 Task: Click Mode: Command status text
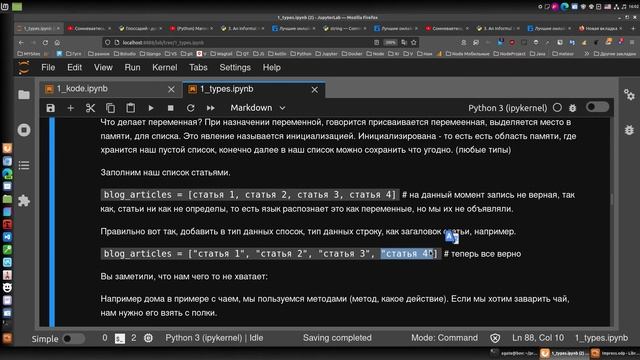(x=444, y=338)
